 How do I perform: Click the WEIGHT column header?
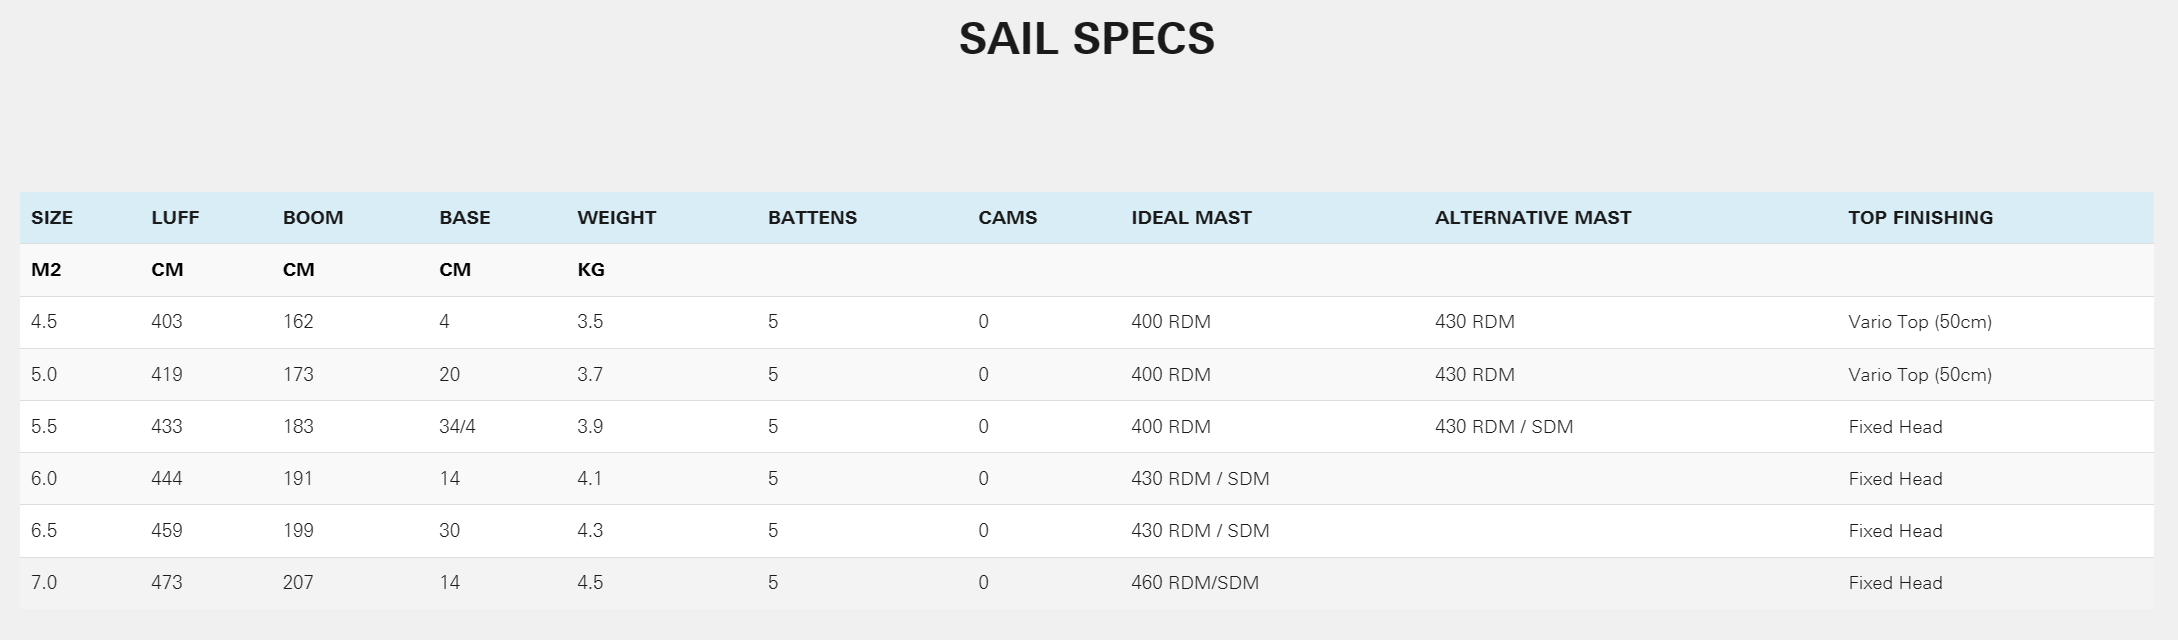click(616, 218)
